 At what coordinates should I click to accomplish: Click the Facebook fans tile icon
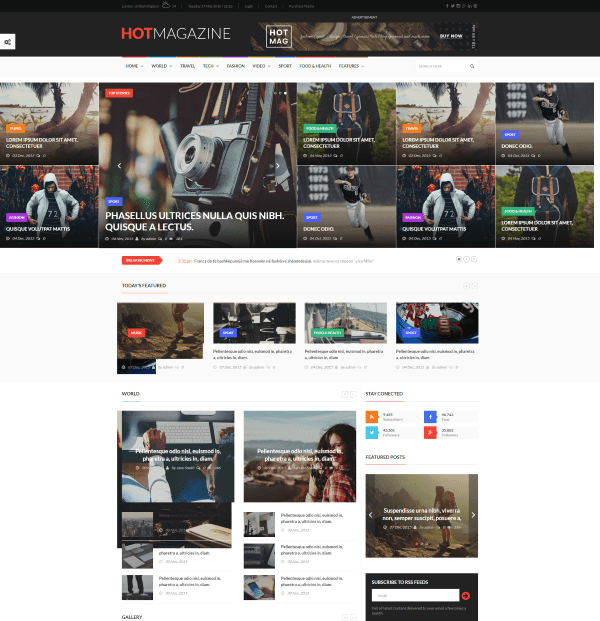point(430,417)
